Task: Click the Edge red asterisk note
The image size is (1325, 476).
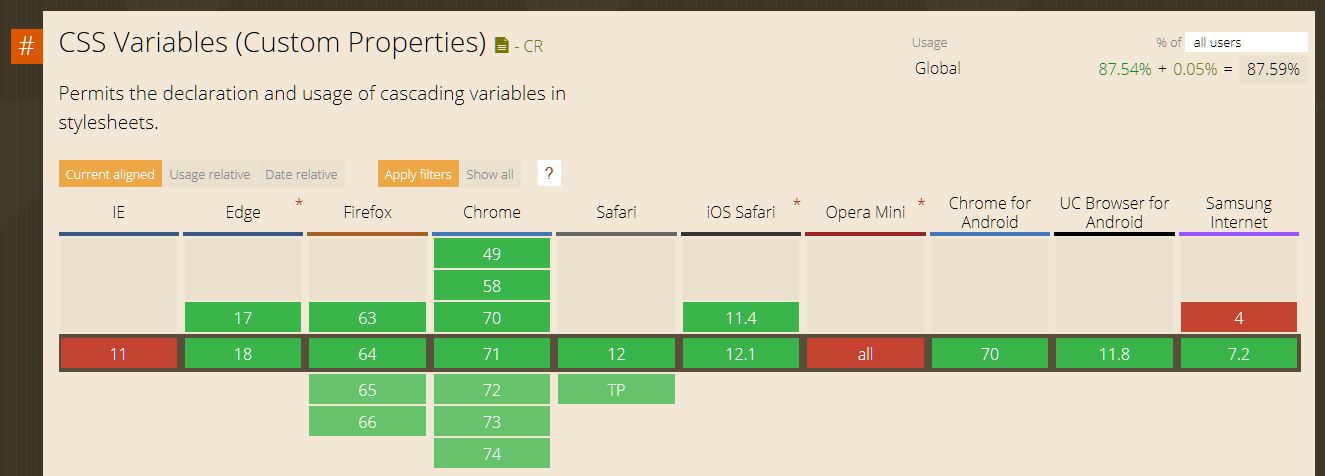Action: coord(298,203)
